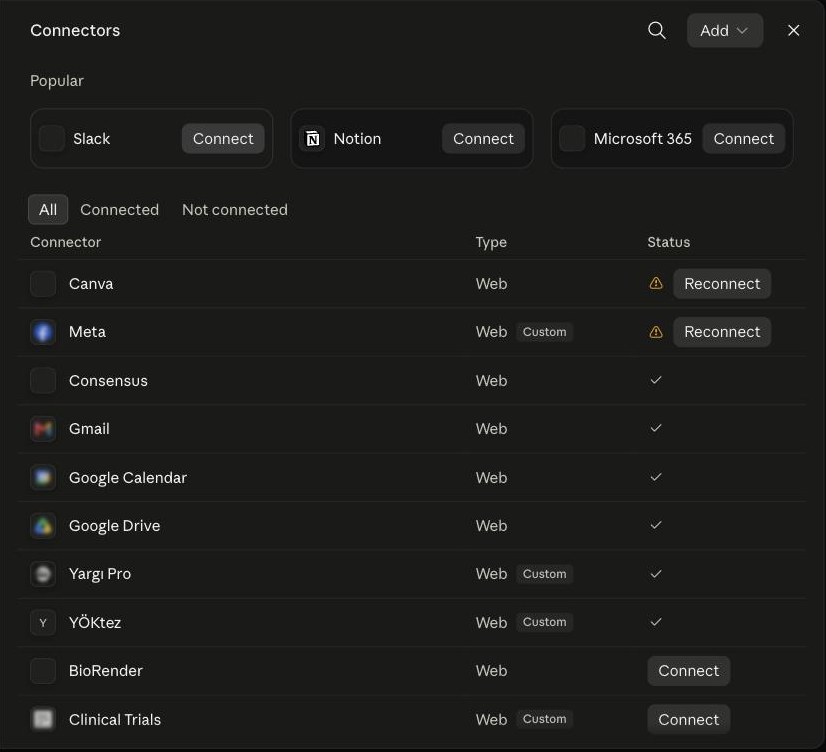Reconnect the Canva connector
Image resolution: width=826 pixels, height=752 pixels.
pyautogui.click(x=722, y=284)
